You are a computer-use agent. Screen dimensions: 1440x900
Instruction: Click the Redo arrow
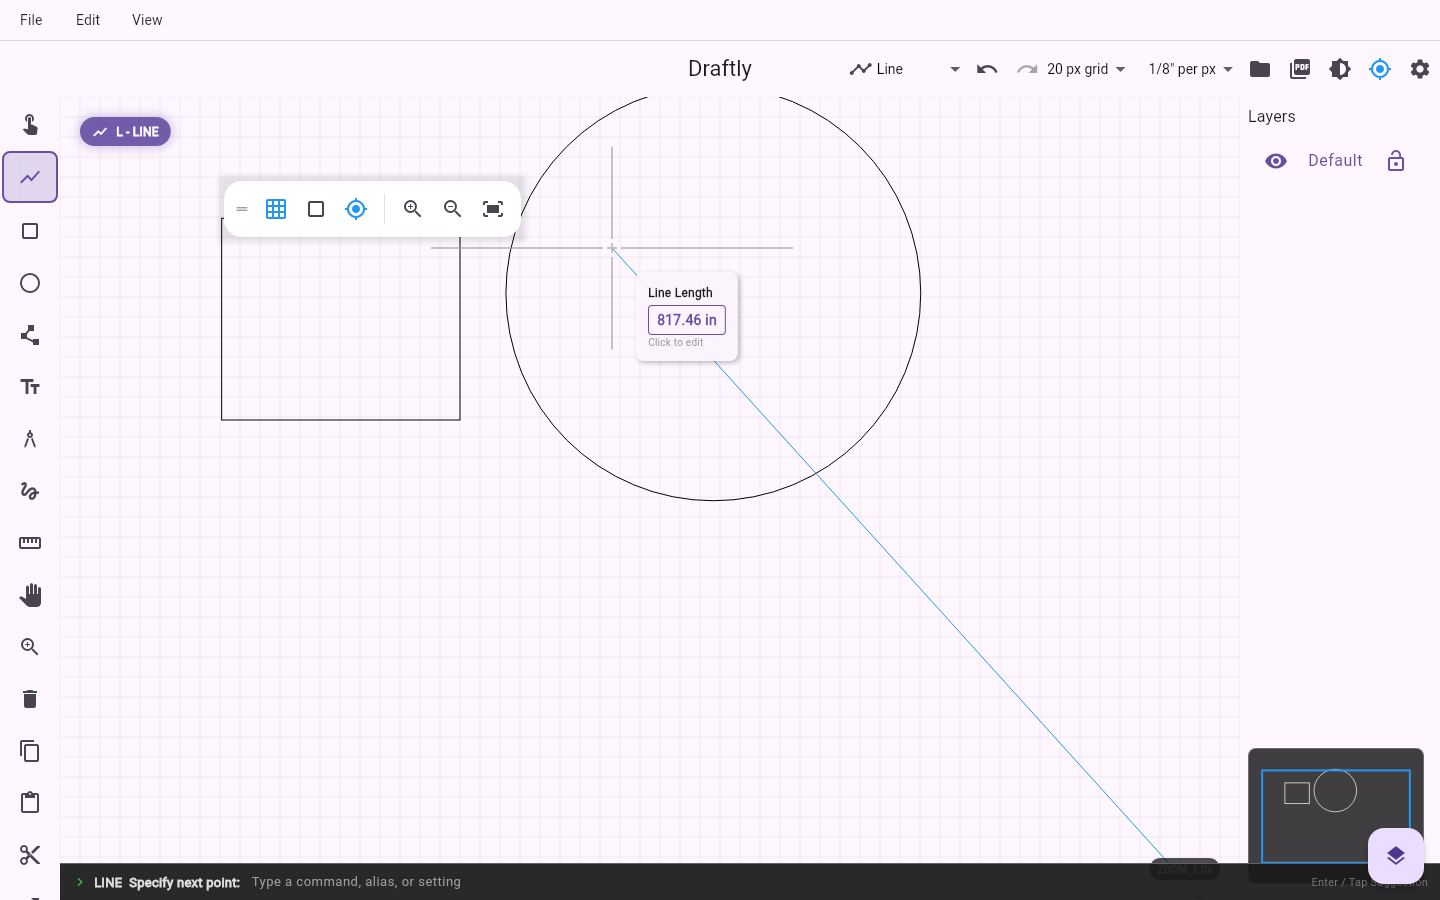point(1027,69)
